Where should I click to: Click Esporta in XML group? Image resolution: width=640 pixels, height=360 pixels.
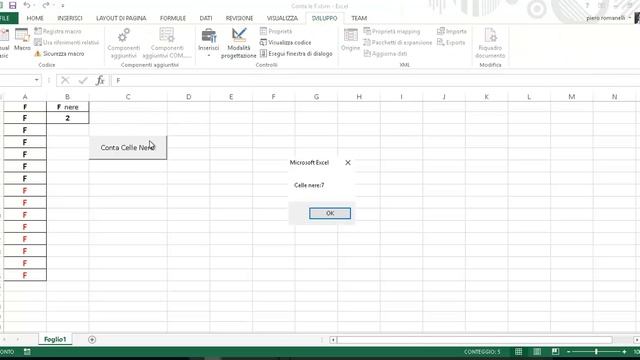pyautogui.click(x=451, y=42)
